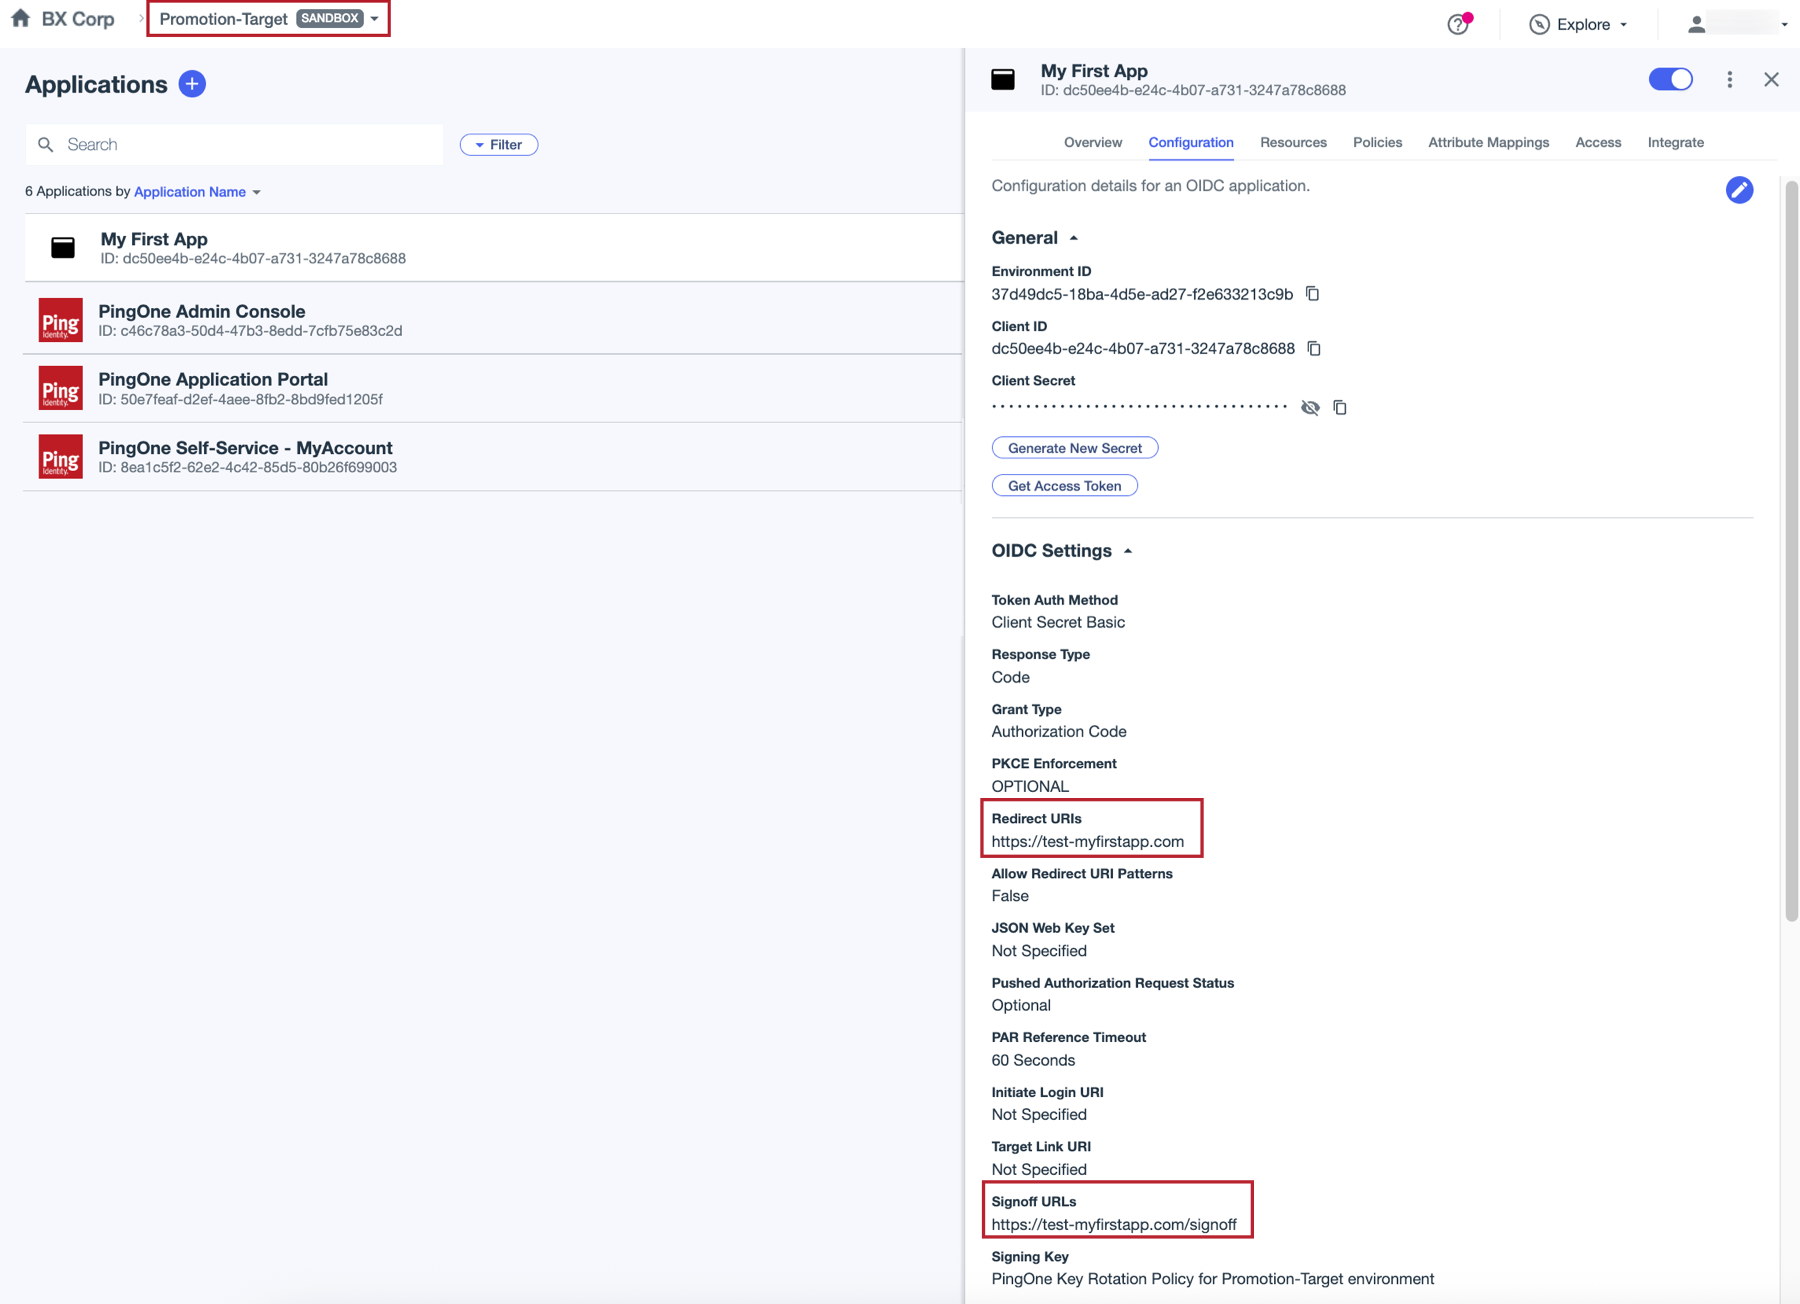The width and height of the screenshot is (1800, 1304).
Task: Switch to the Policies tab
Action: (x=1377, y=143)
